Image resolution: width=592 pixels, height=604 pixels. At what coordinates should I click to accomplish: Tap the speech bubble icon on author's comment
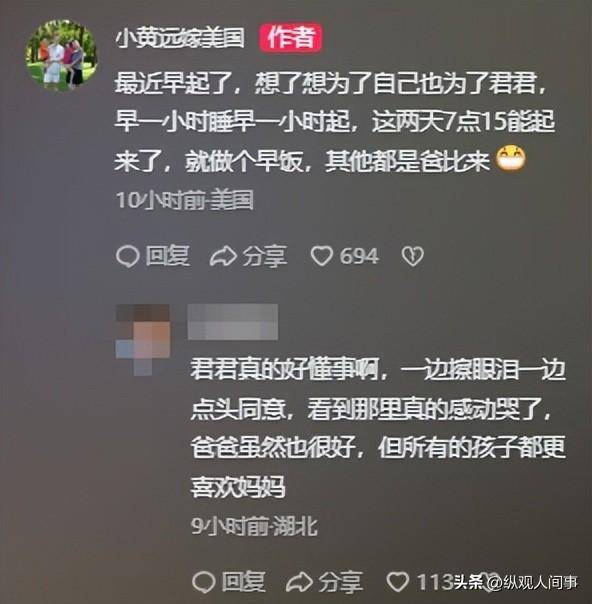point(127,257)
